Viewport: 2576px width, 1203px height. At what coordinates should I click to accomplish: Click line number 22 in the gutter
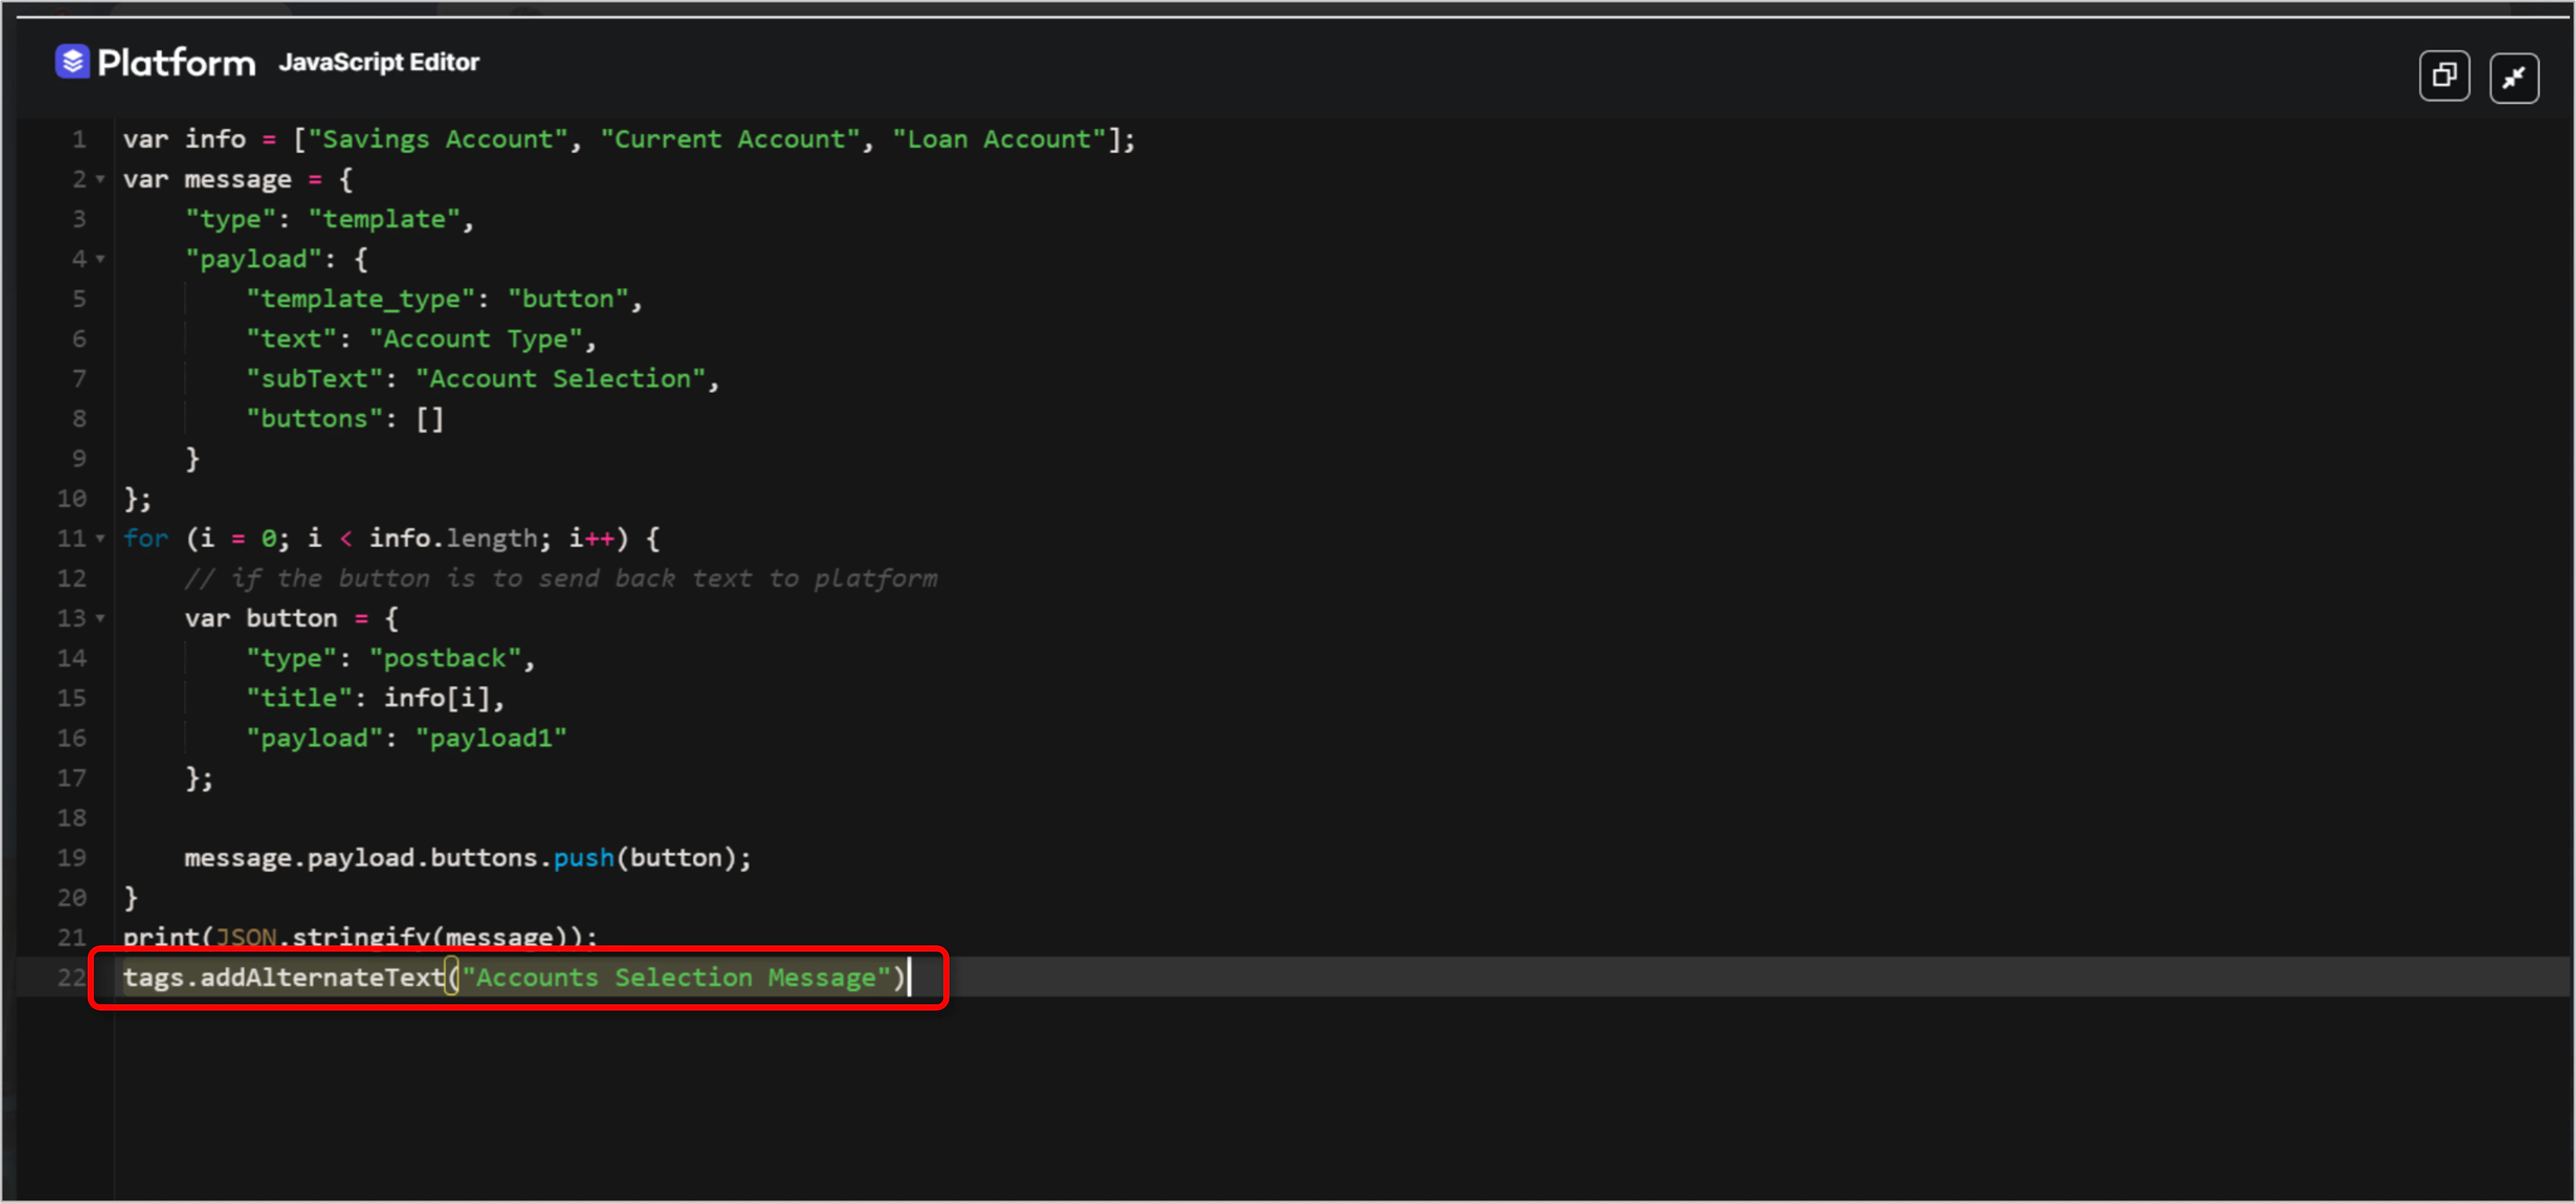(x=71, y=977)
